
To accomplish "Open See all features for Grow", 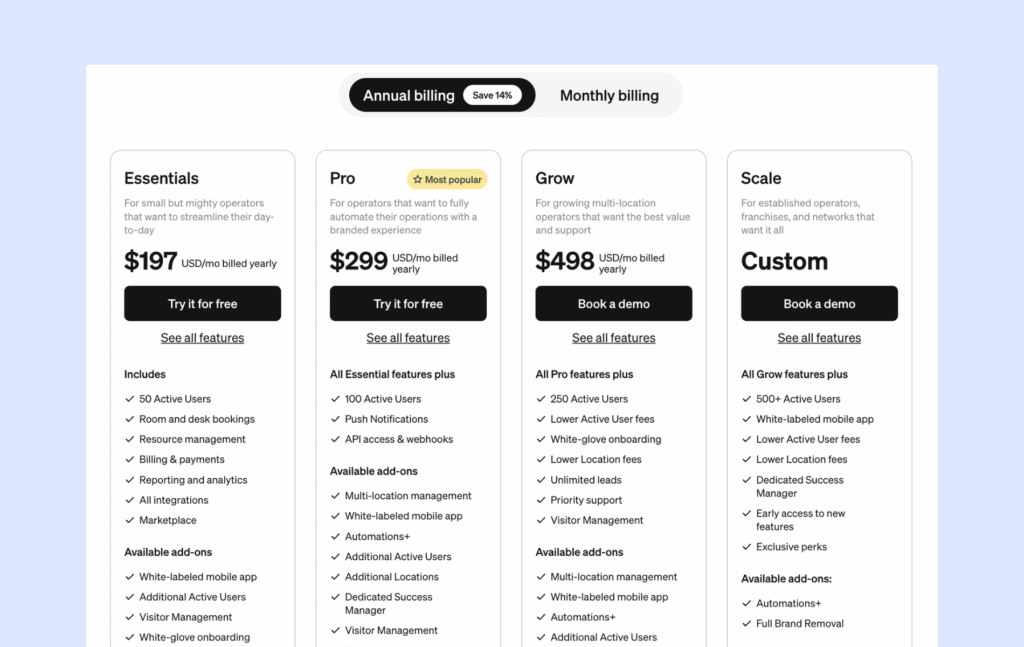I will [x=613, y=338].
